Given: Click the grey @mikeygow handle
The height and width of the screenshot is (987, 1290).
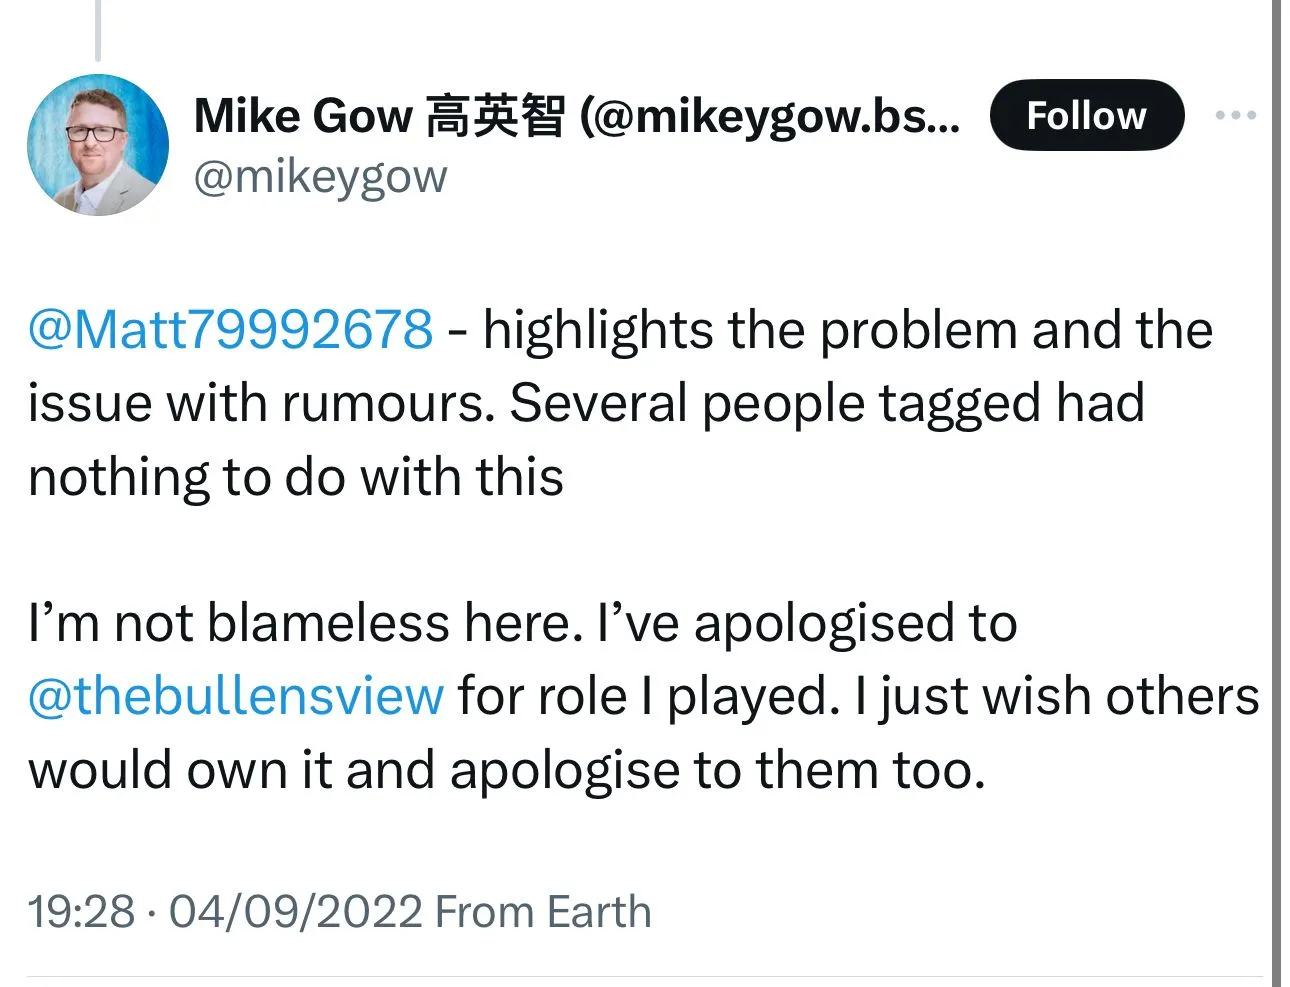Looking at the screenshot, I should 320,178.
